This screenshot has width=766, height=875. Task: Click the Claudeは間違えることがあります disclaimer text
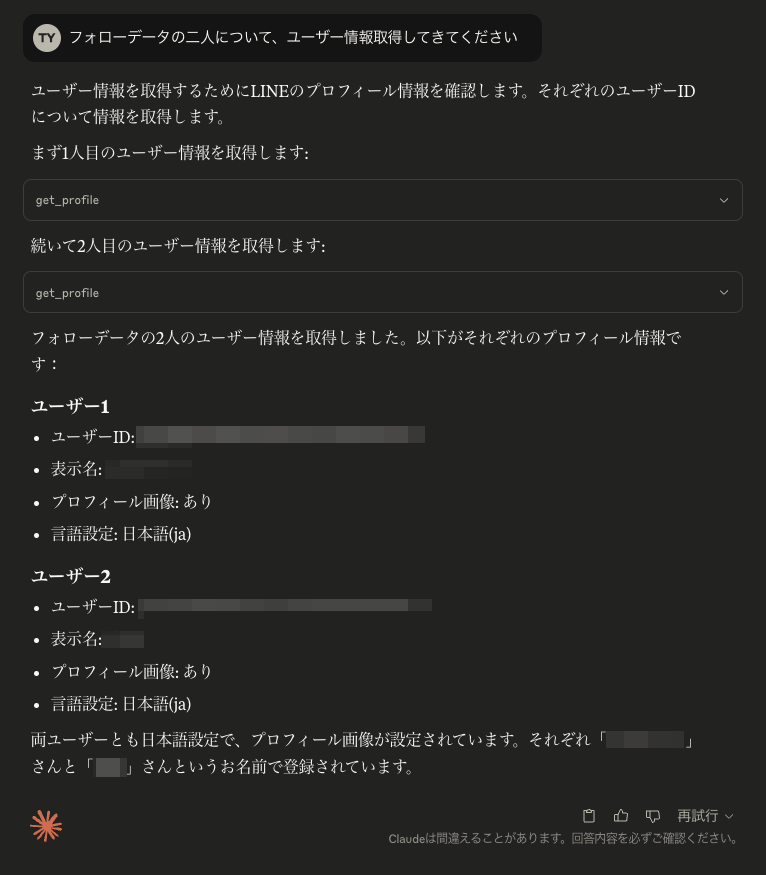[567, 838]
